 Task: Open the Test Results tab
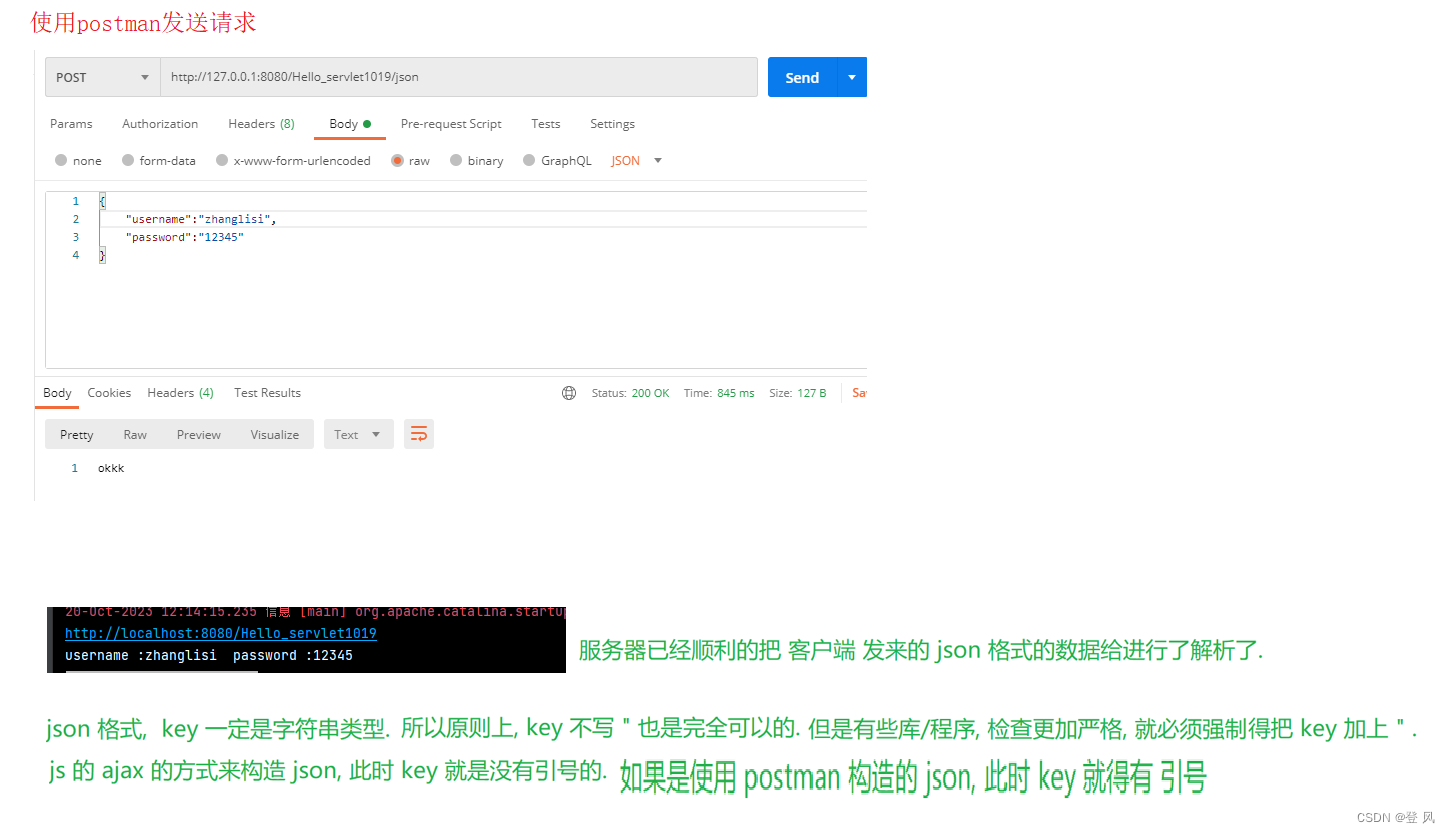coord(267,393)
